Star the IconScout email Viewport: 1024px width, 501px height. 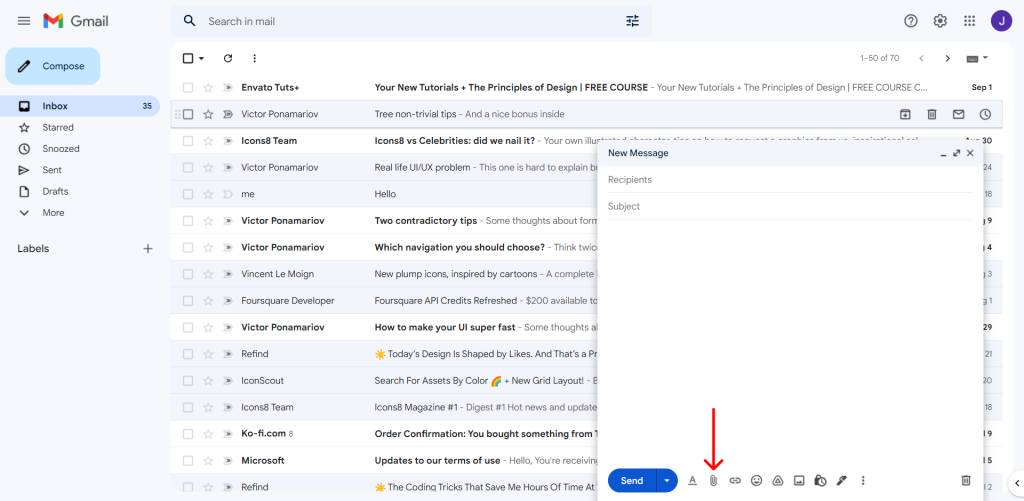click(x=208, y=380)
